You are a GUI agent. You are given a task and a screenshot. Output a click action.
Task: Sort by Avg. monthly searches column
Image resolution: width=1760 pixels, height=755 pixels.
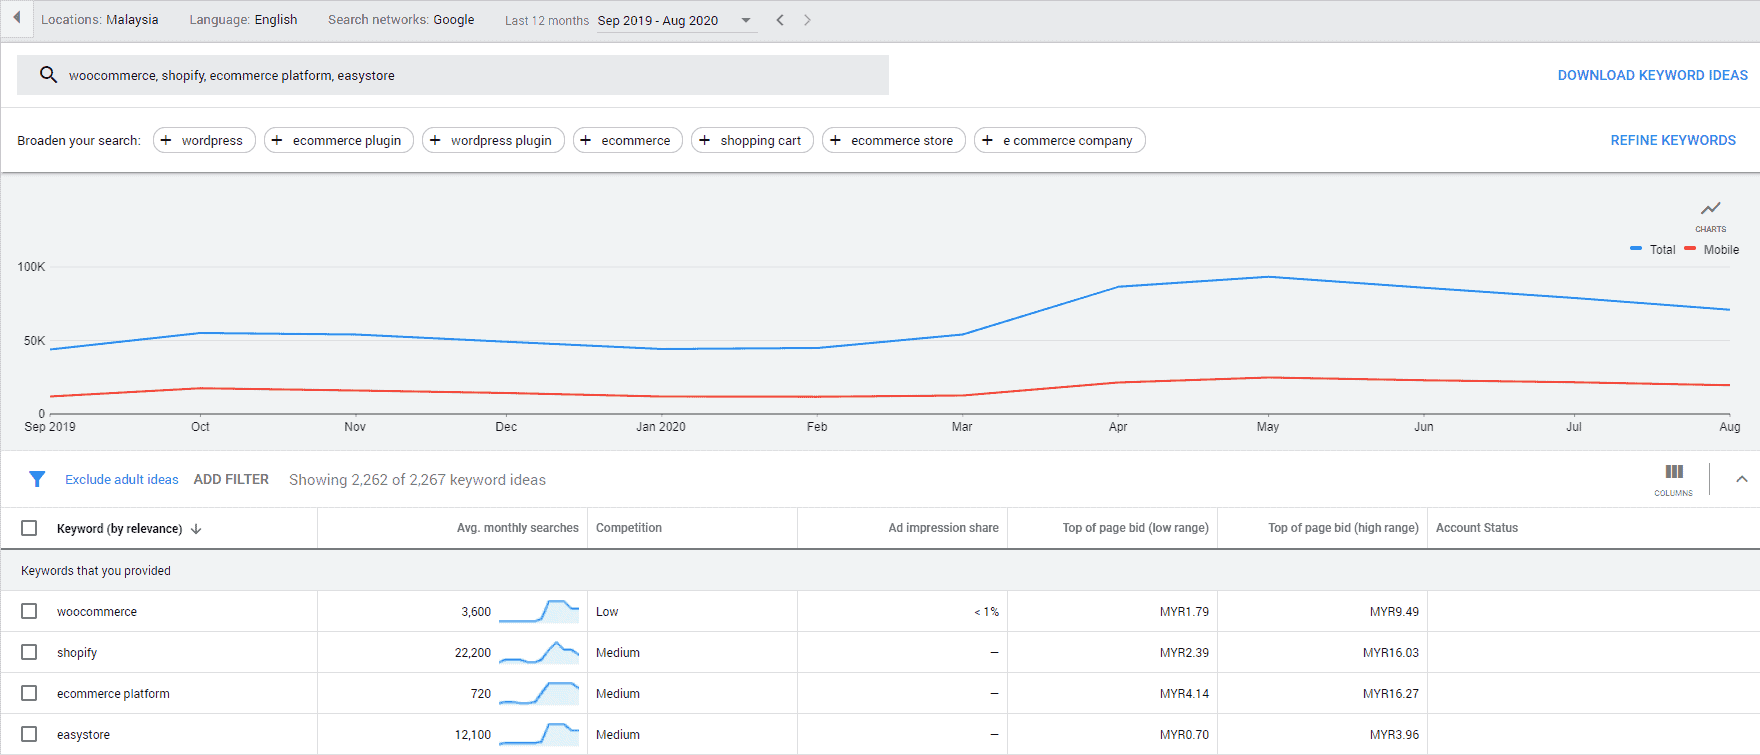[517, 528]
